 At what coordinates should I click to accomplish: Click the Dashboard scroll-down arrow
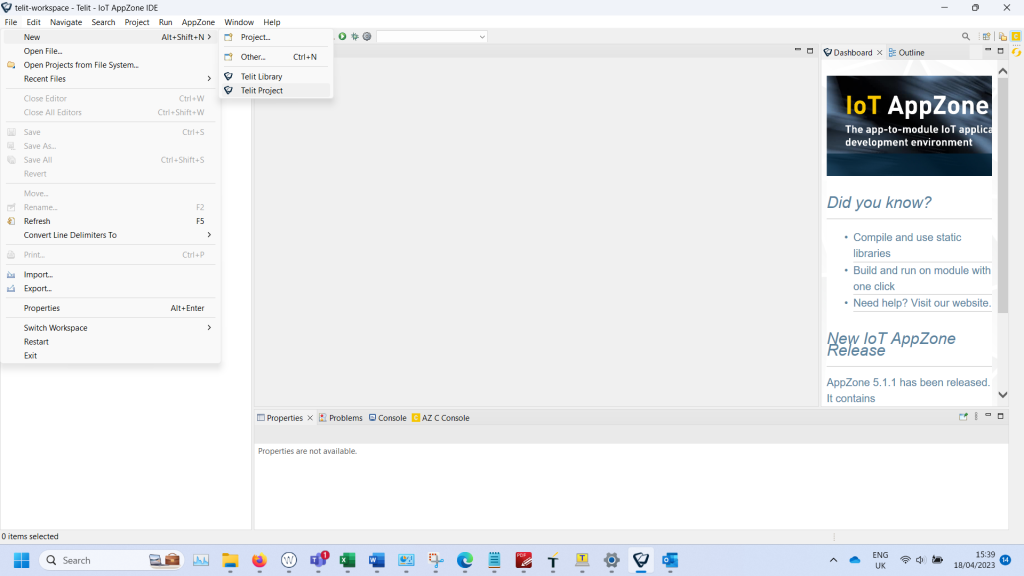point(1003,394)
